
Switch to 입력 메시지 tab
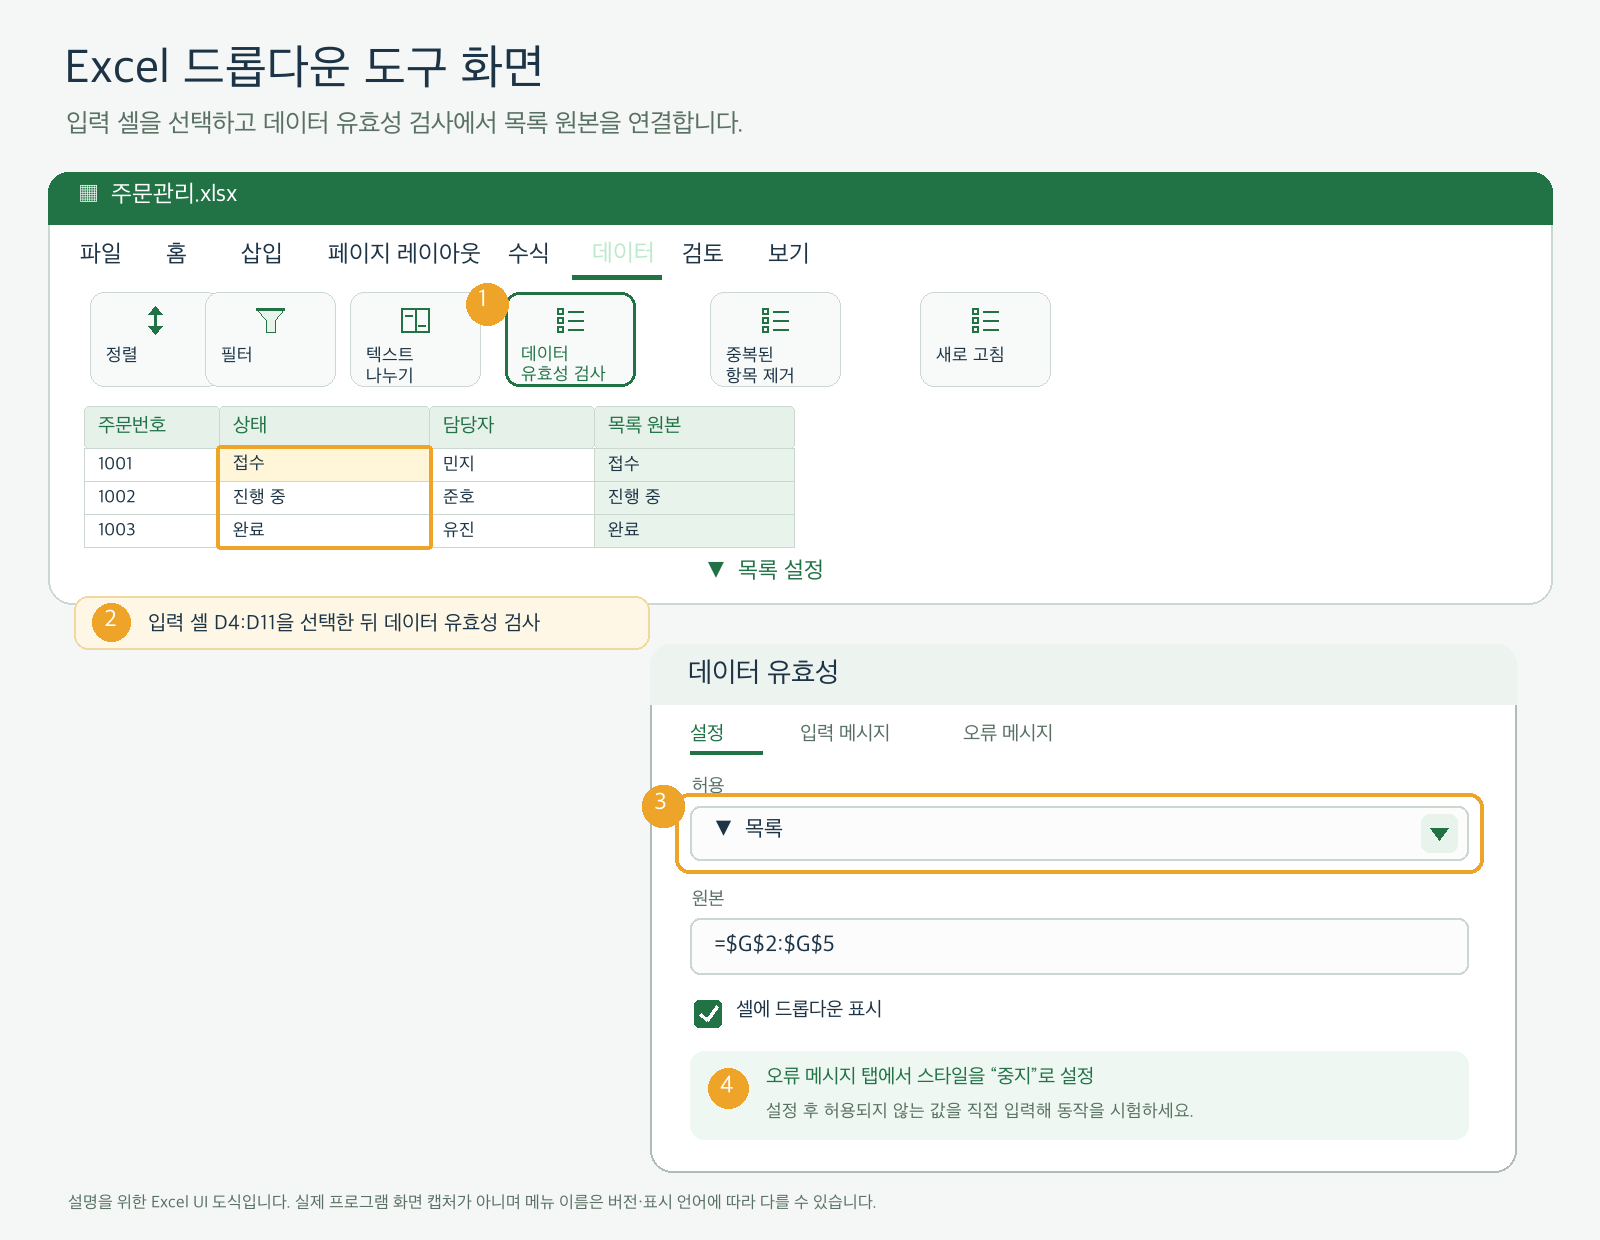pos(845,732)
